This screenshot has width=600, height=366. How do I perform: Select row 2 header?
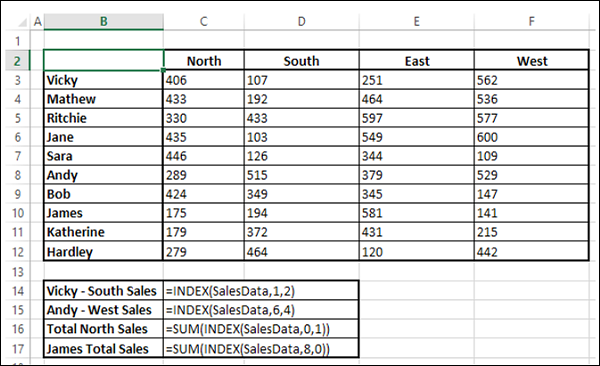pyautogui.click(x=18, y=60)
